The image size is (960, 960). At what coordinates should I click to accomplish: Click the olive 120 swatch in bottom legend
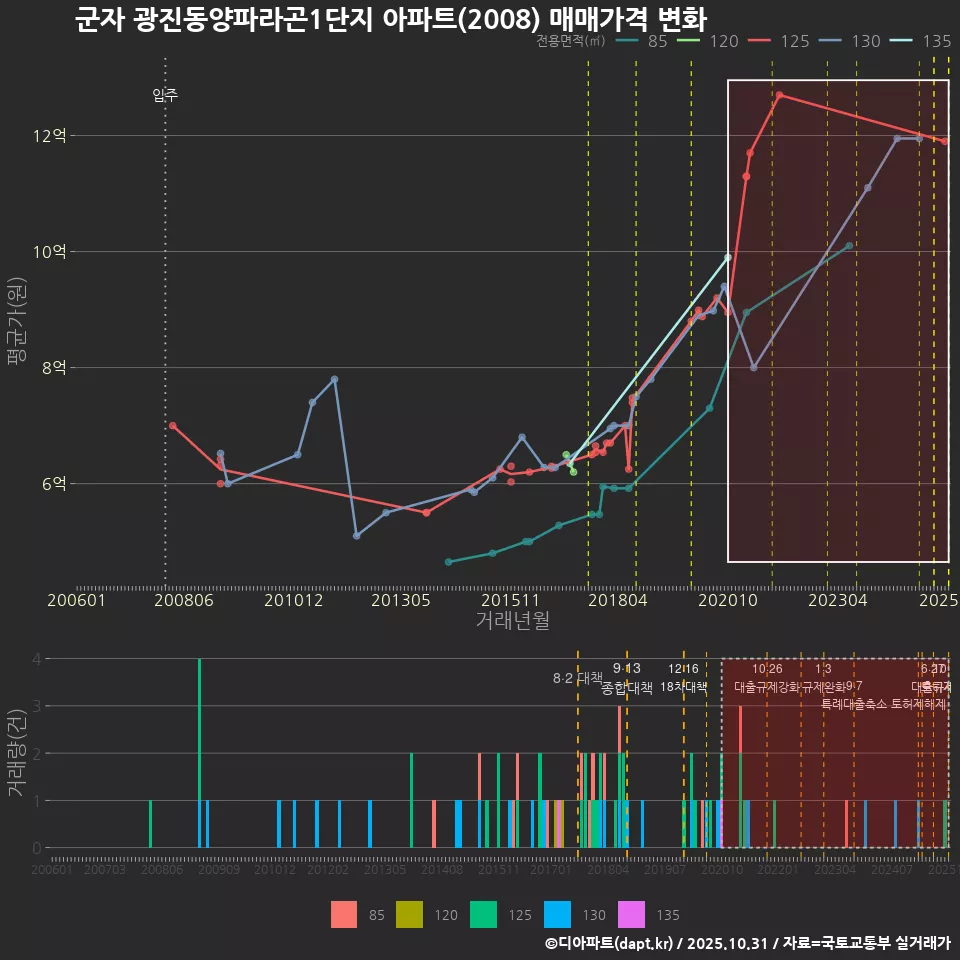(x=412, y=914)
